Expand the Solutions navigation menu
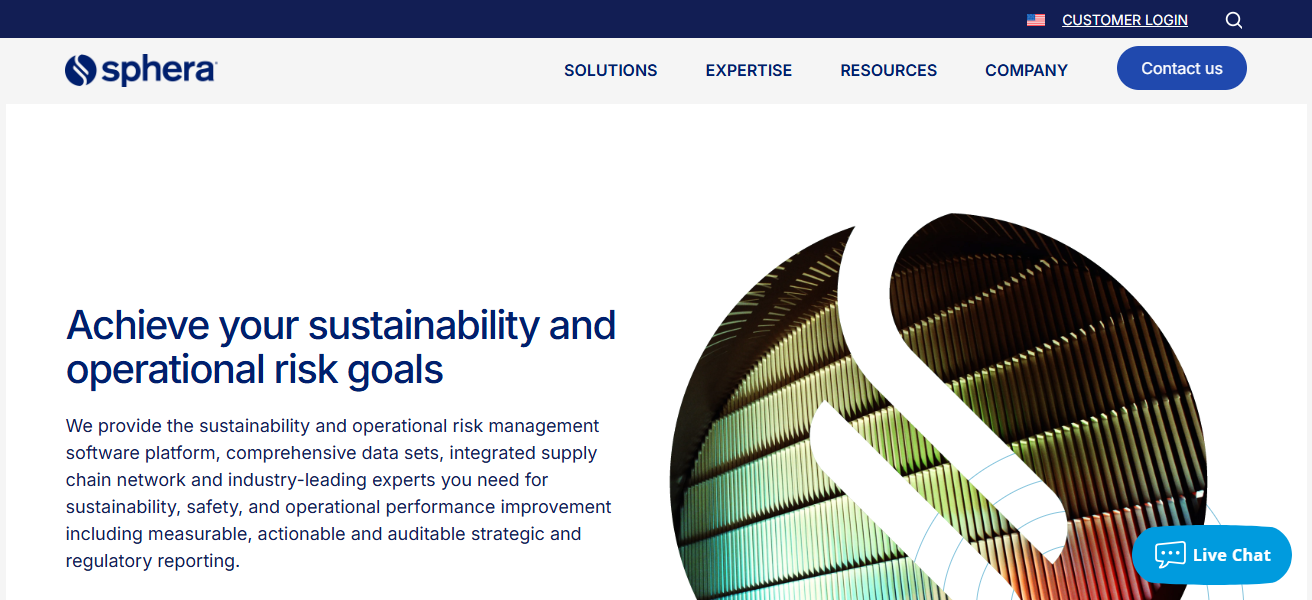Viewport: 1312px width, 600px height. coord(610,70)
